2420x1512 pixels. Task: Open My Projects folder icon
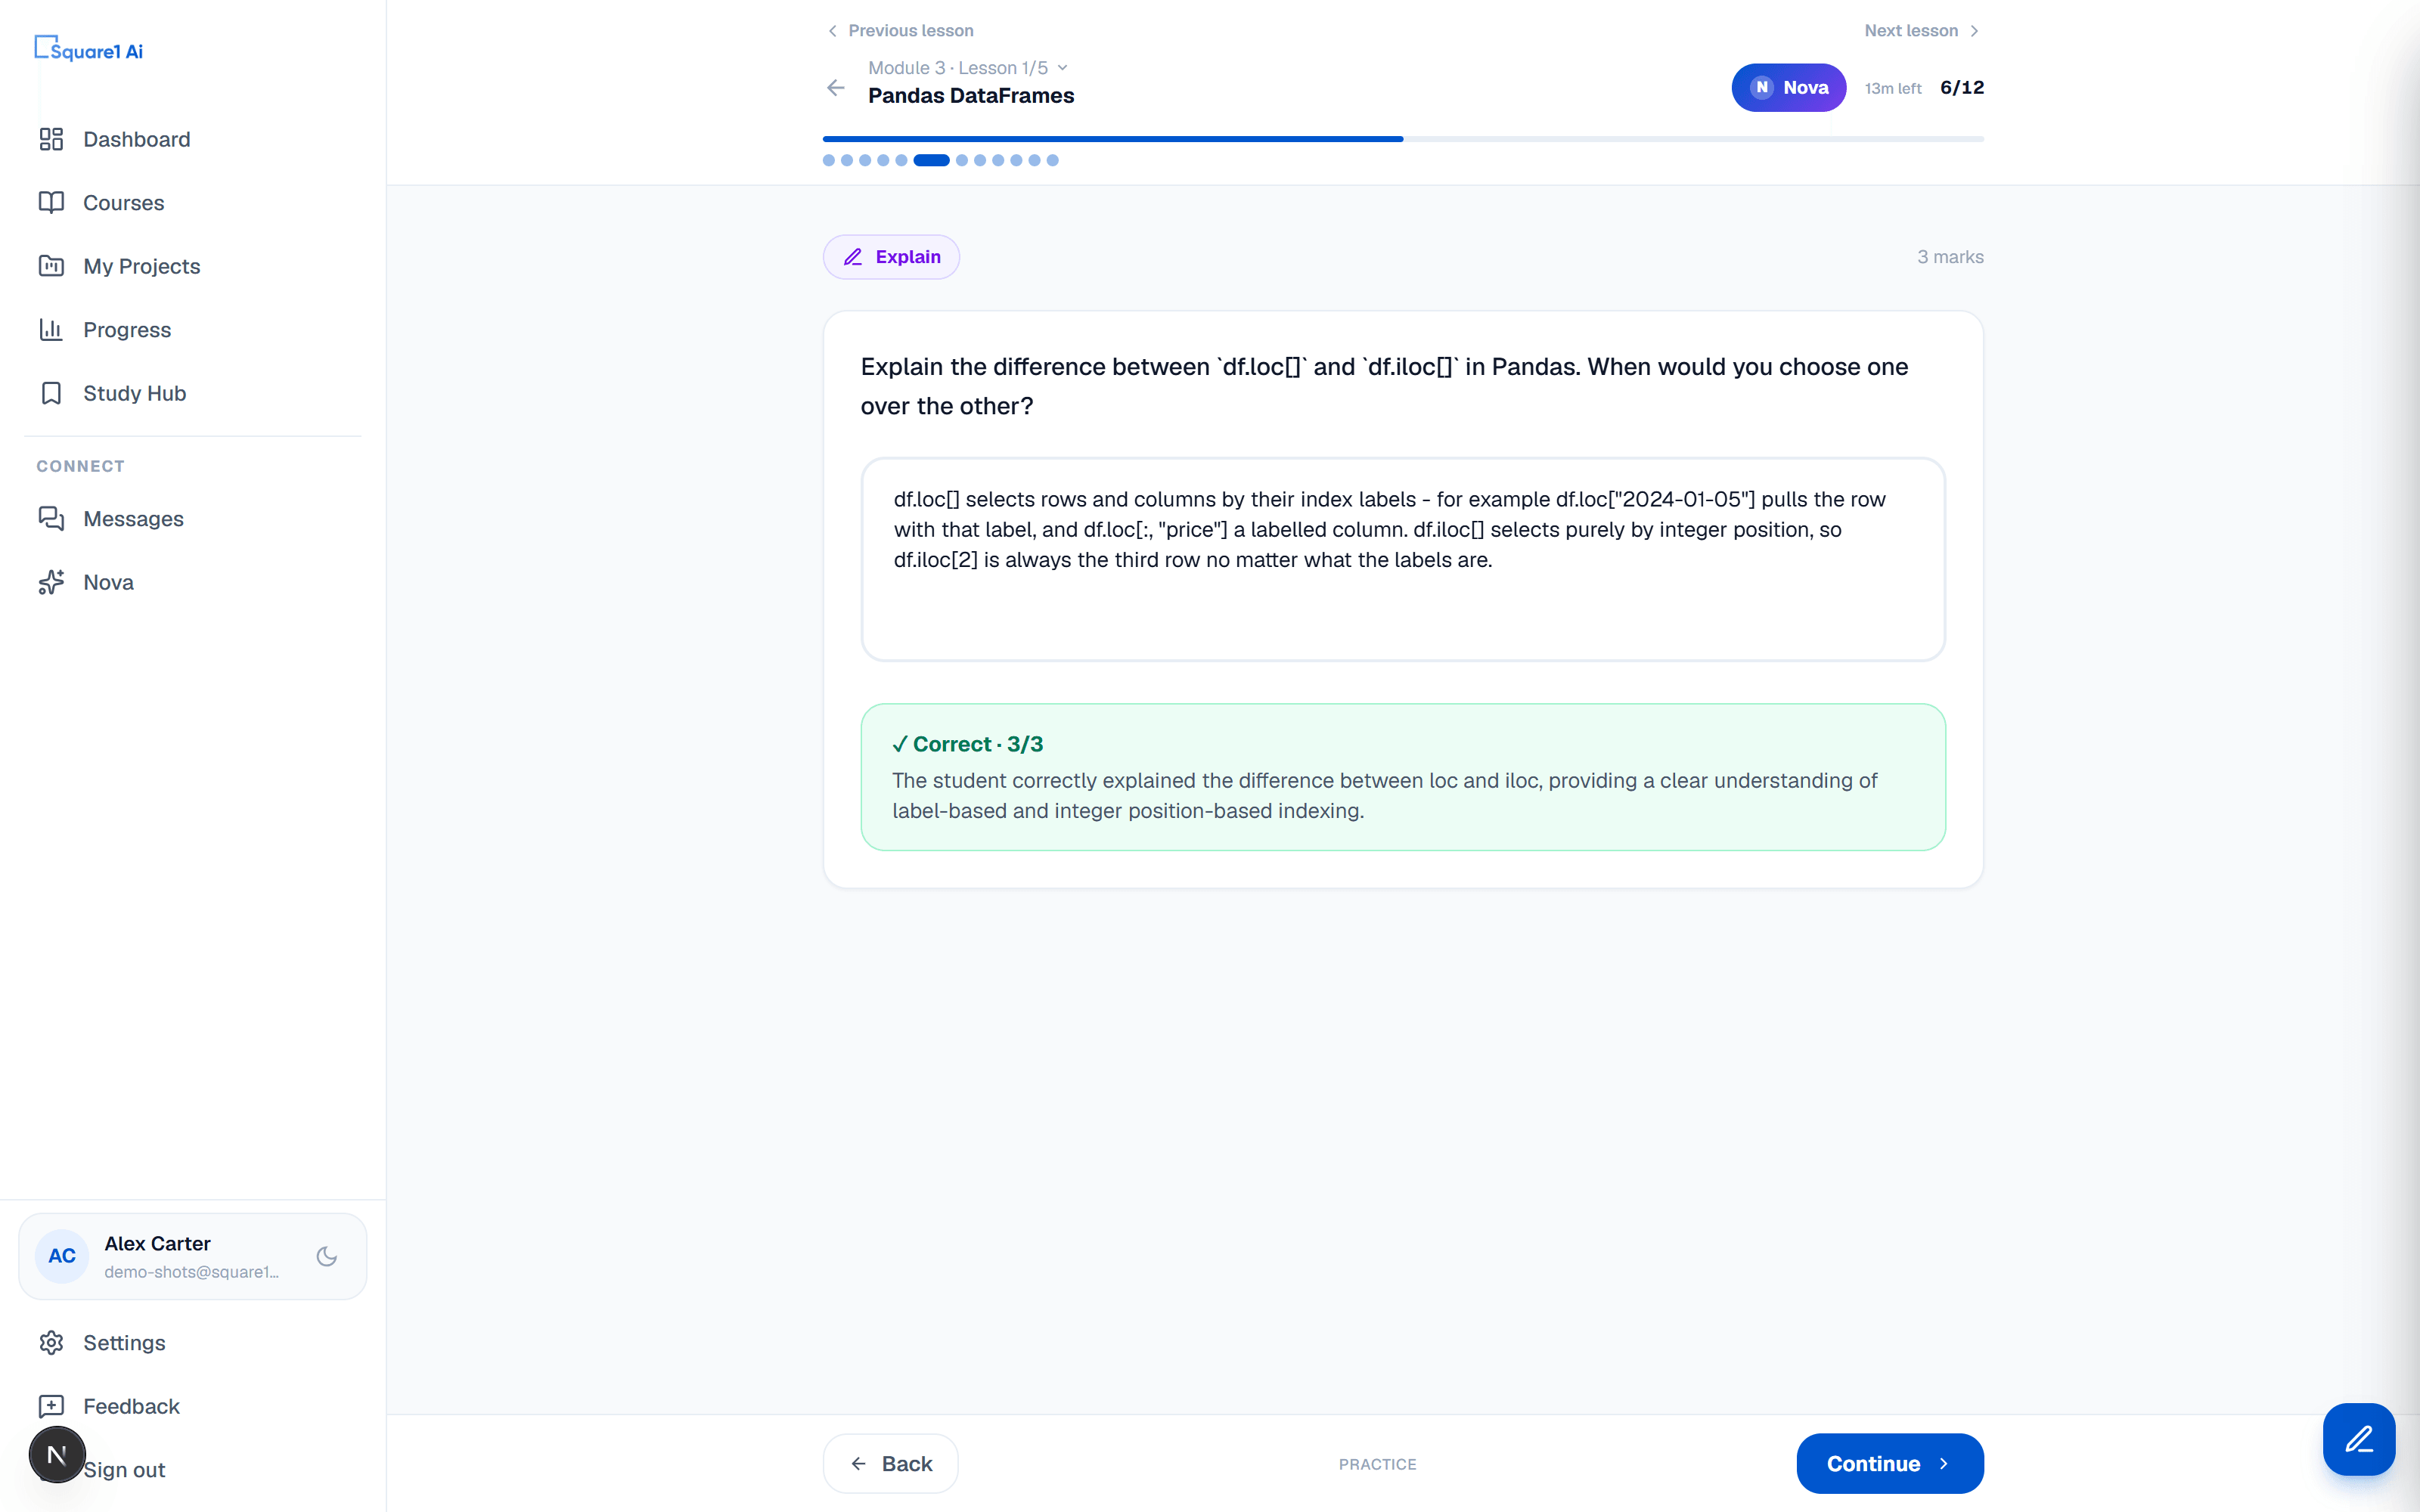(51, 266)
